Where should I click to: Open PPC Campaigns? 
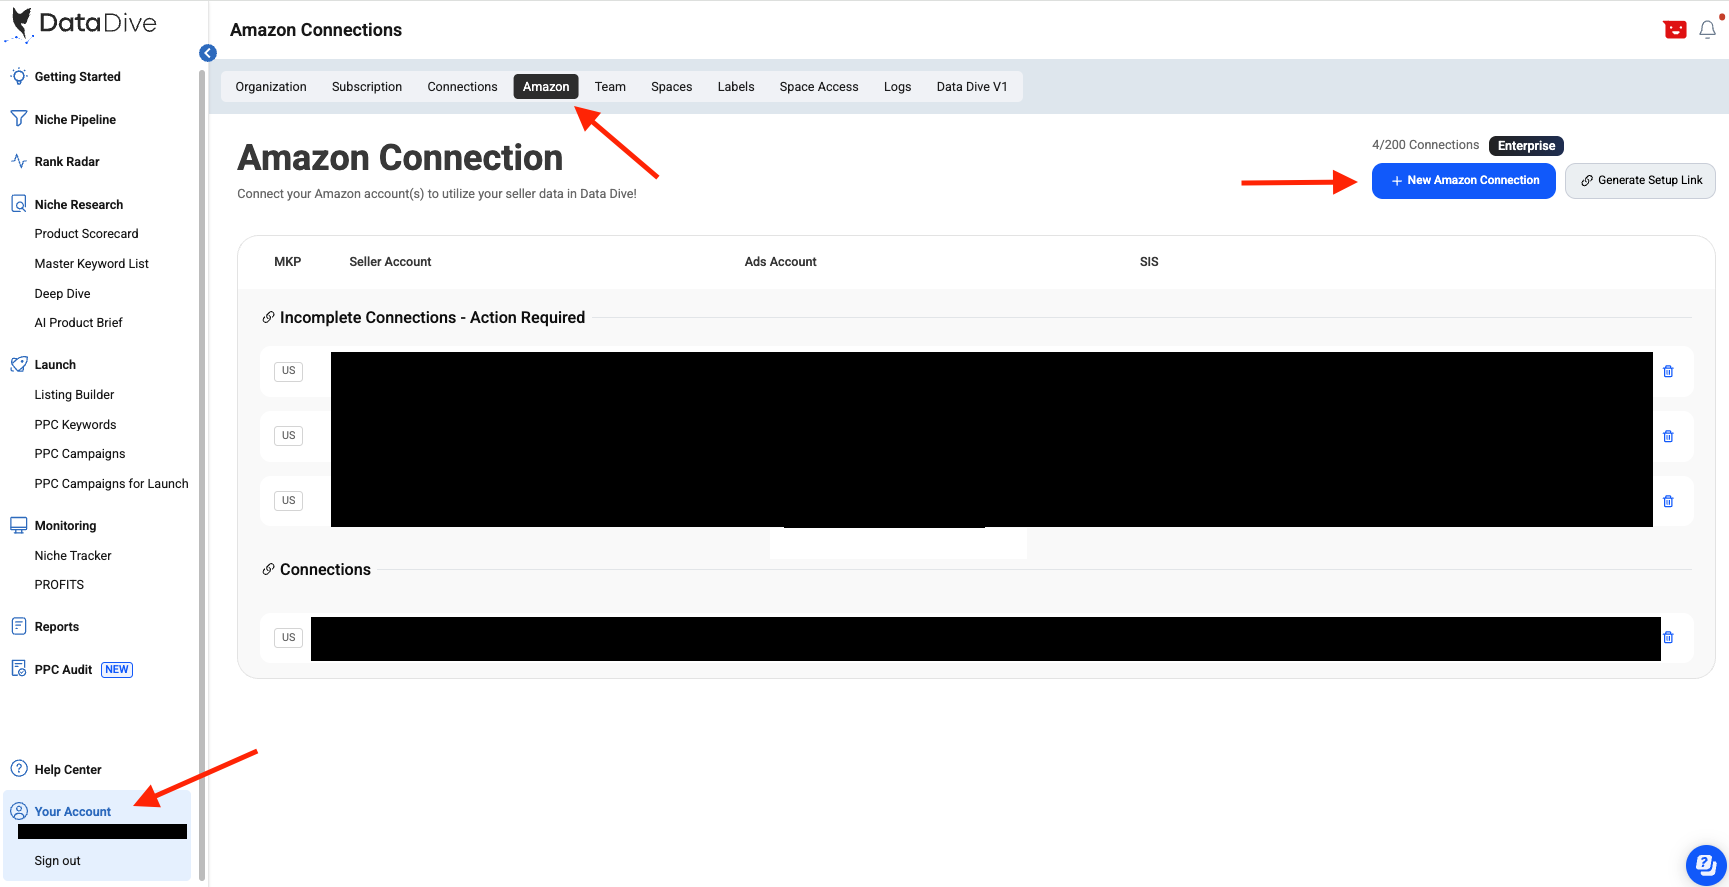(80, 454)
